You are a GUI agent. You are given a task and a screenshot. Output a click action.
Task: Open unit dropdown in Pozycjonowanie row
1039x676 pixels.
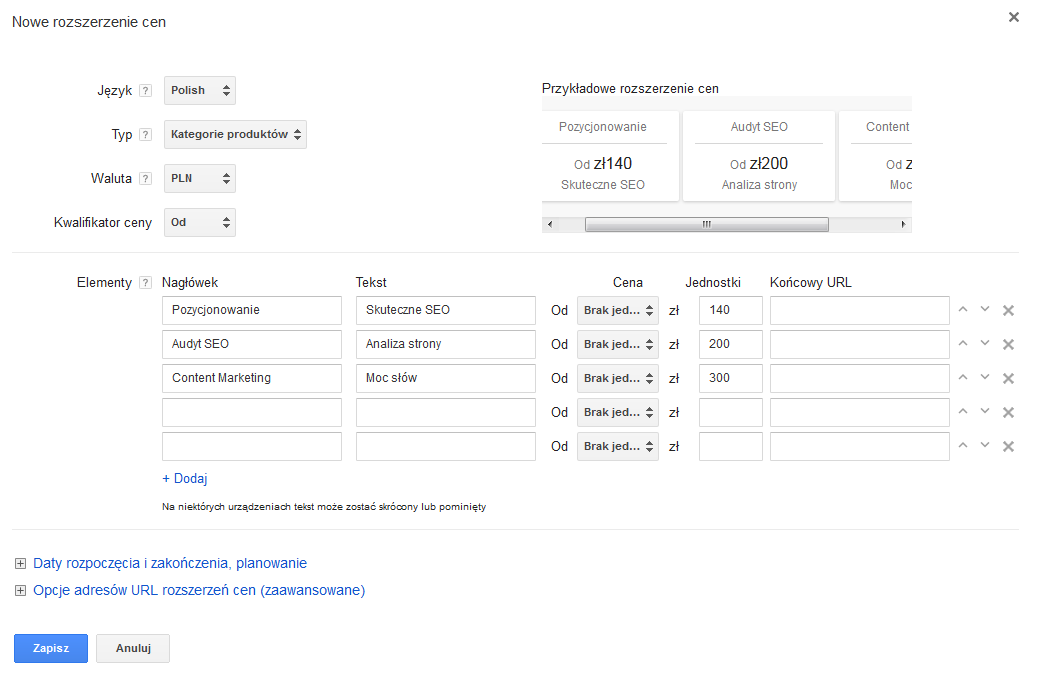pyautogui.click(x=618, y=310)
